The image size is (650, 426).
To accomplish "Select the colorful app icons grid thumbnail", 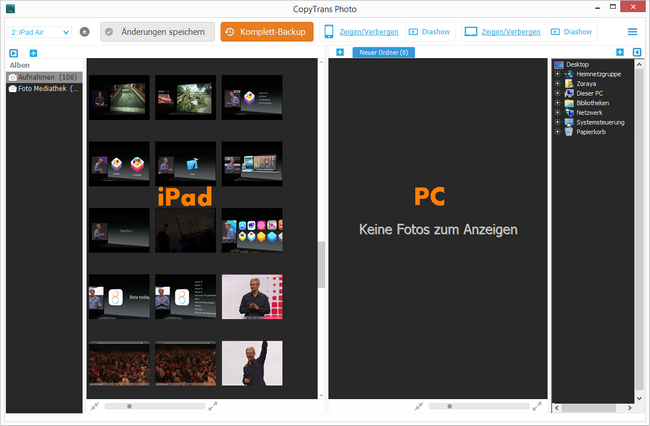I will pos(252,230).
